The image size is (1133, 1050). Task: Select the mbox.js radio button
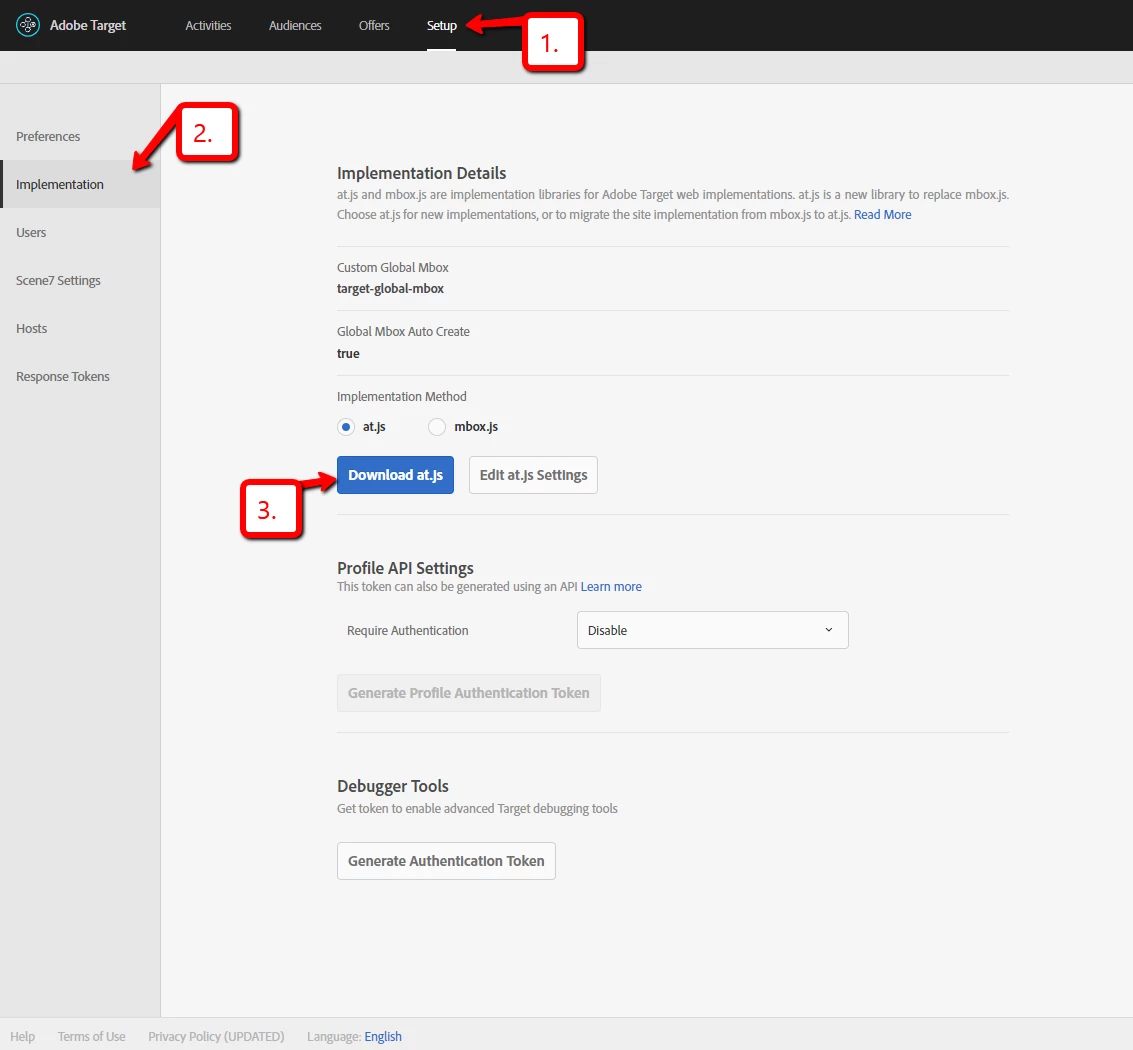click(x=436, y=427)
